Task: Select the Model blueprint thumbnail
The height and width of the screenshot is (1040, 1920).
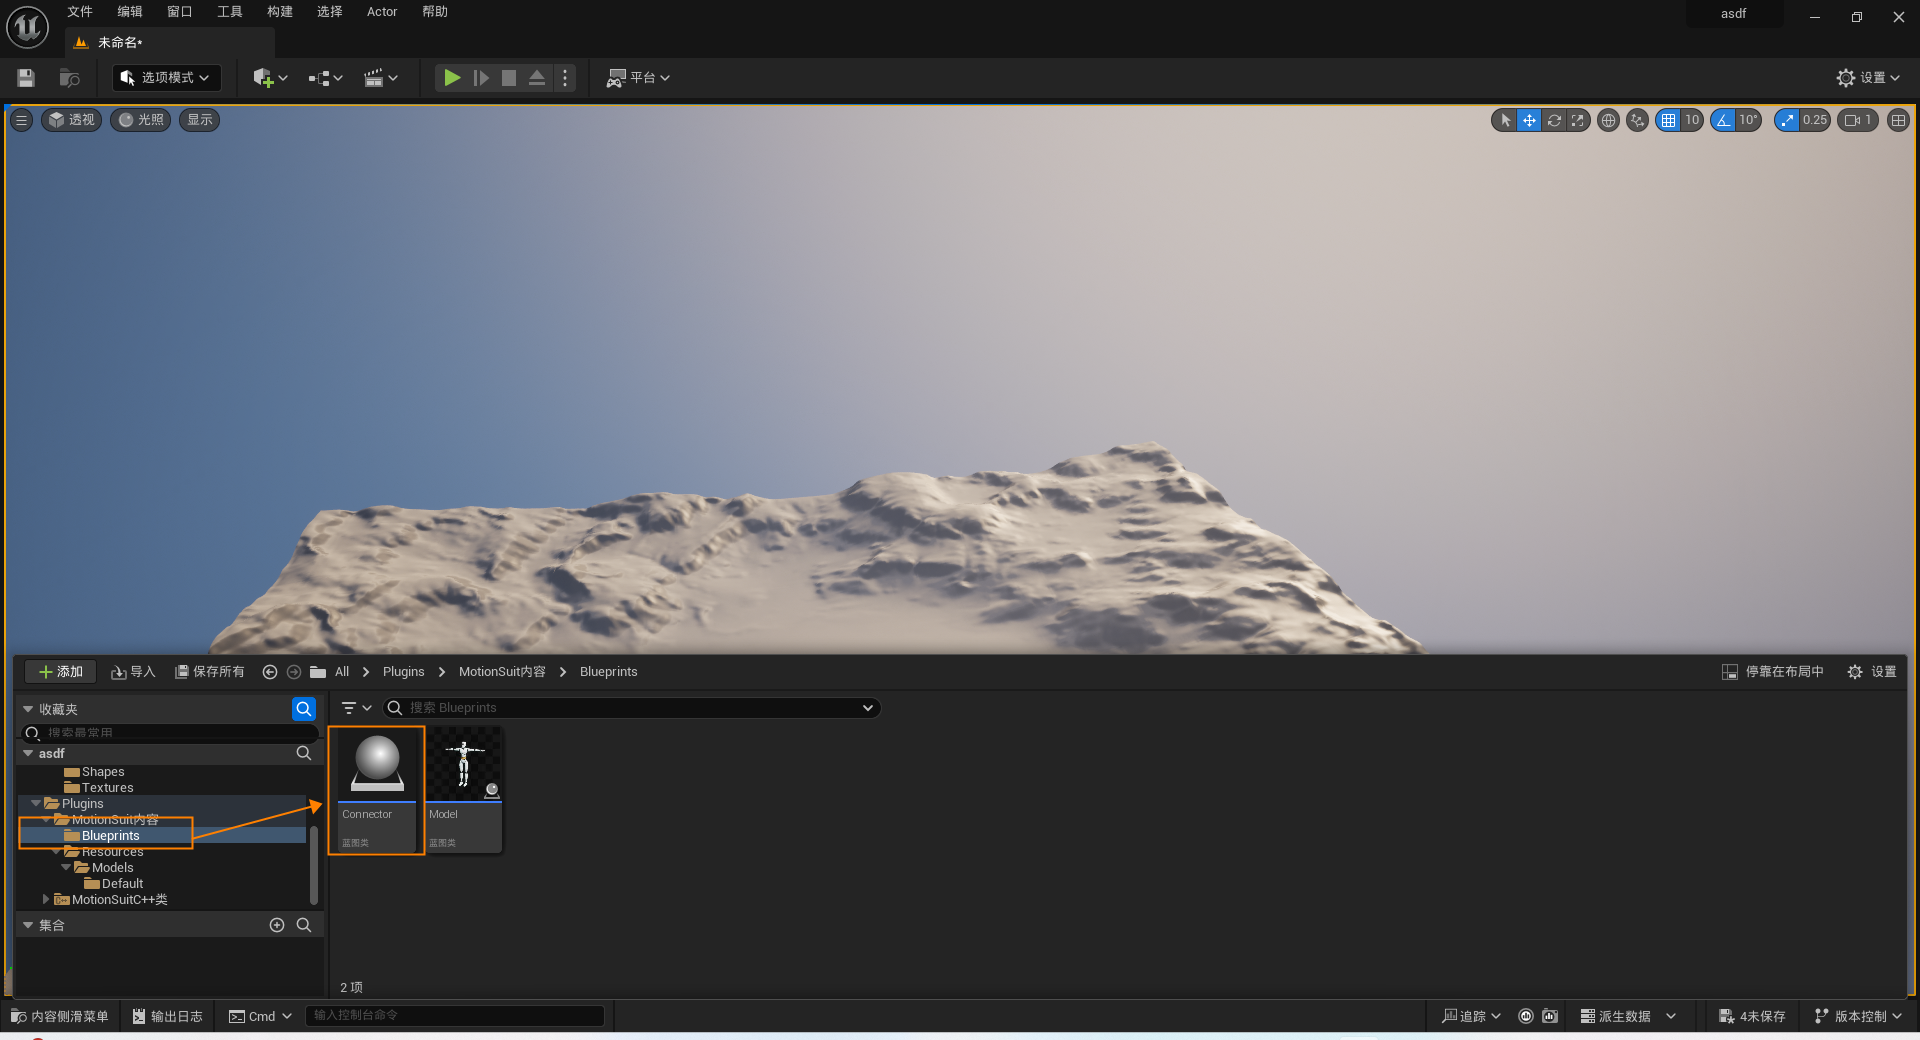Action: (464, 788)
